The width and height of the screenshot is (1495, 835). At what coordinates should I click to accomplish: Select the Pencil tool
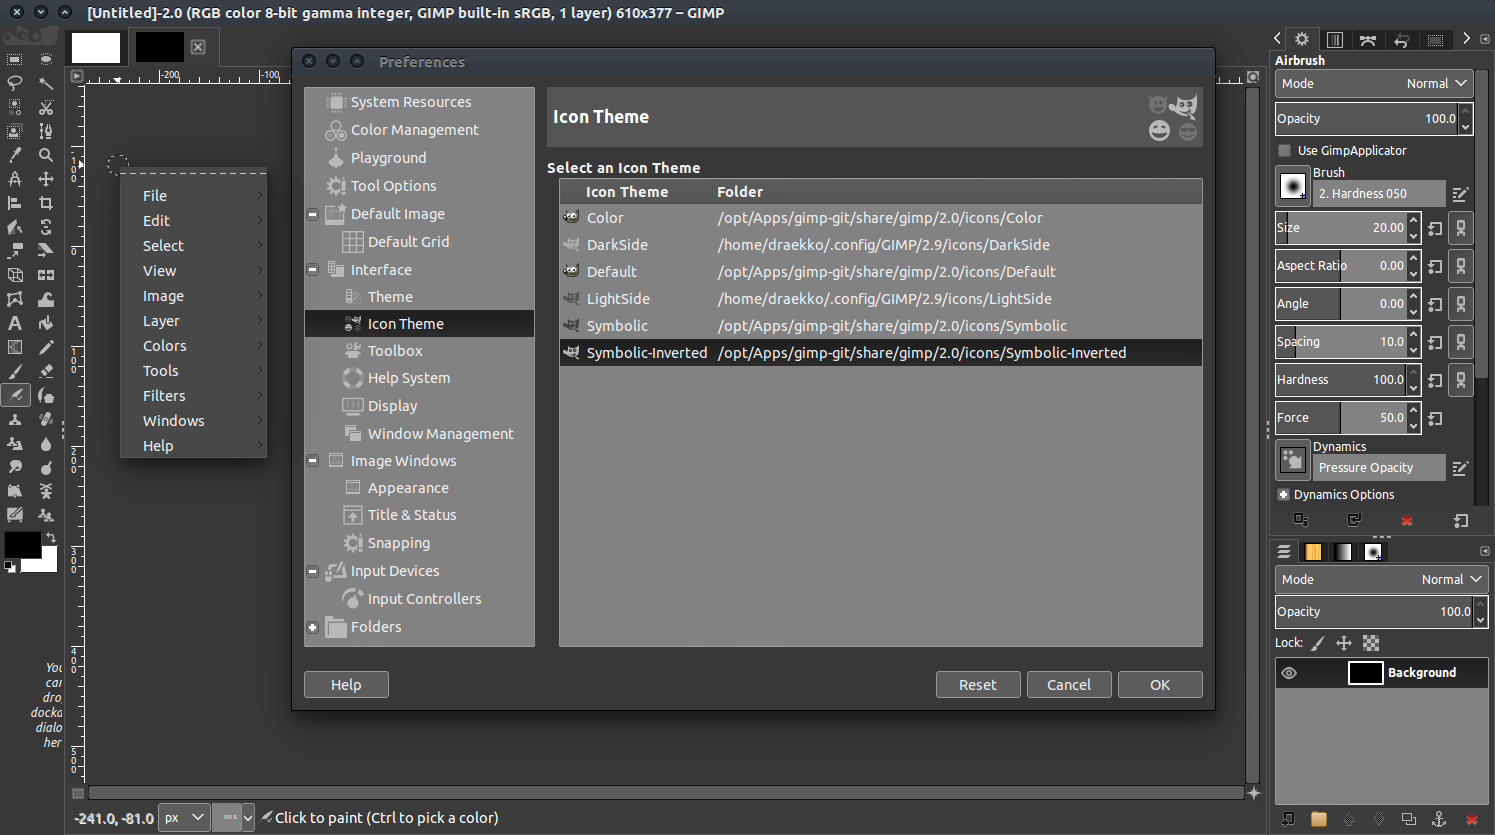coord(46,347)
